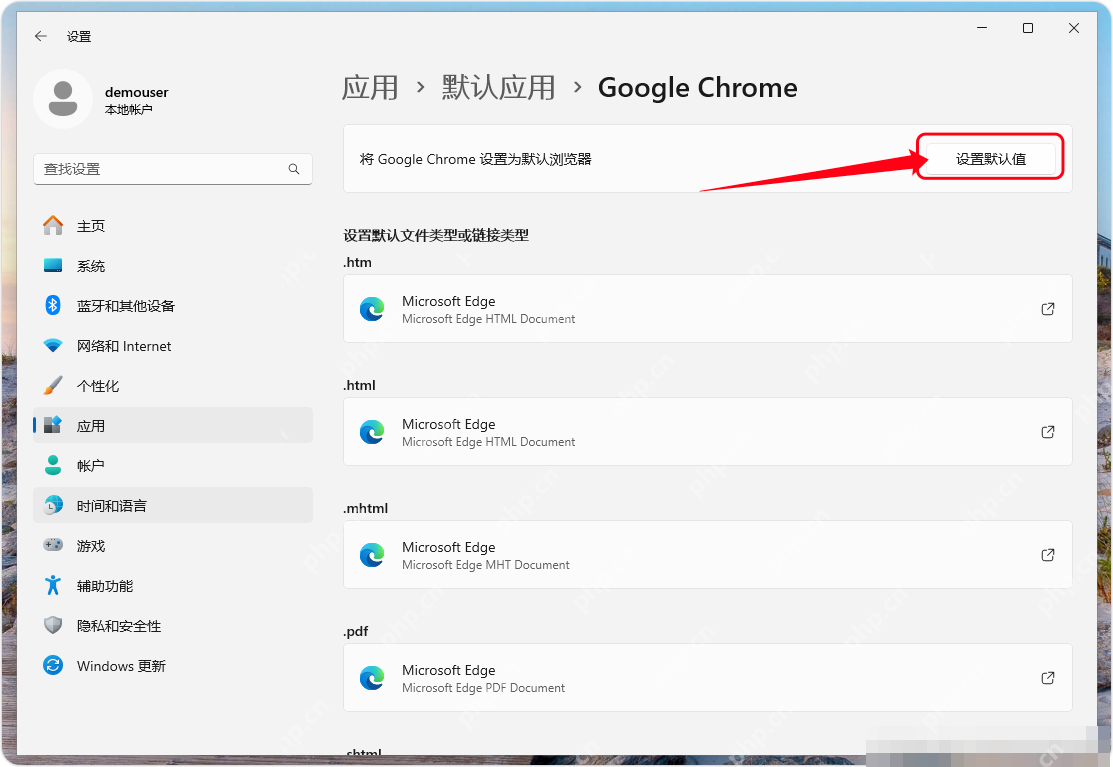
Task: Select 网络和 Internet in sidebar
Action: tap(172, 346)
